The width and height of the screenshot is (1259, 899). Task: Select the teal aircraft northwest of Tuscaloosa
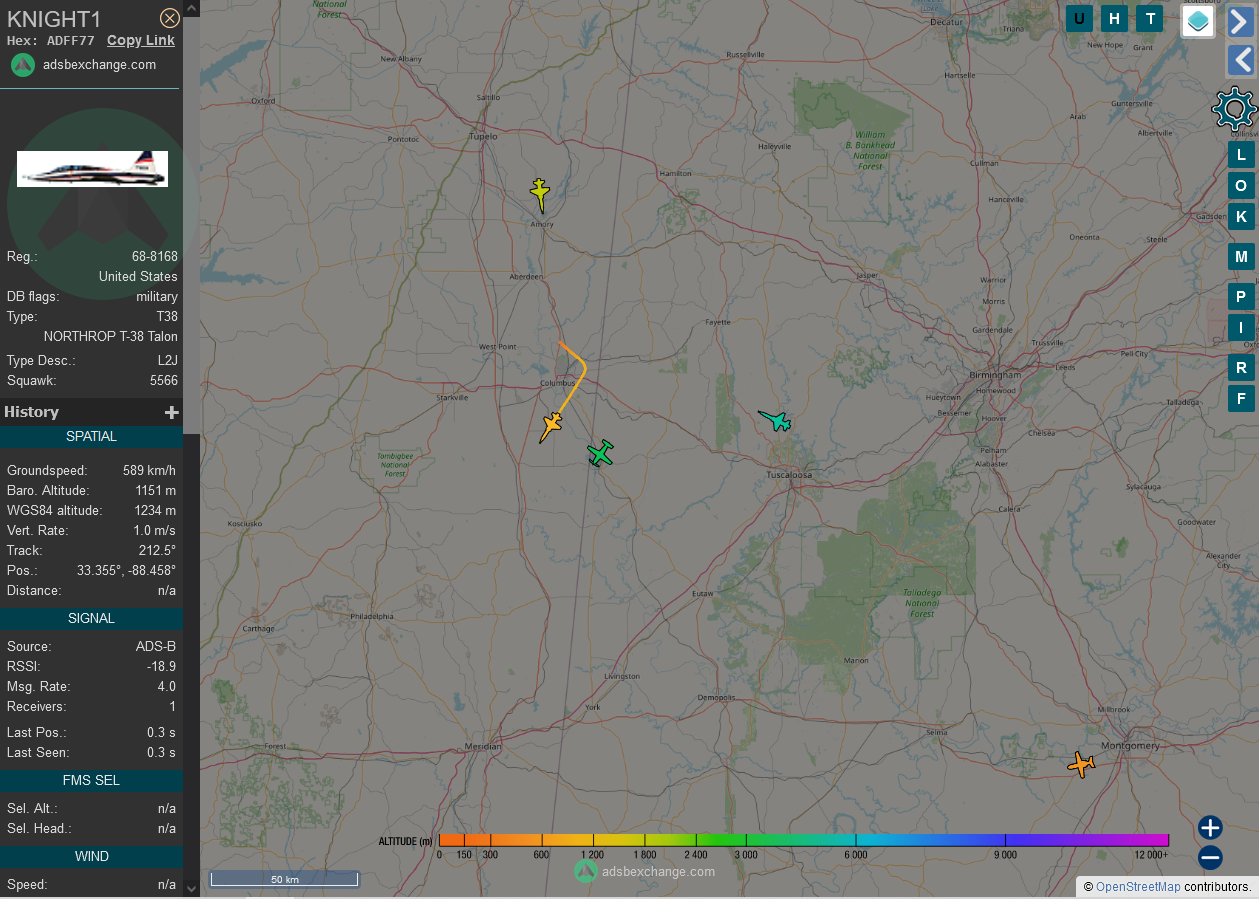pos(776,420)
